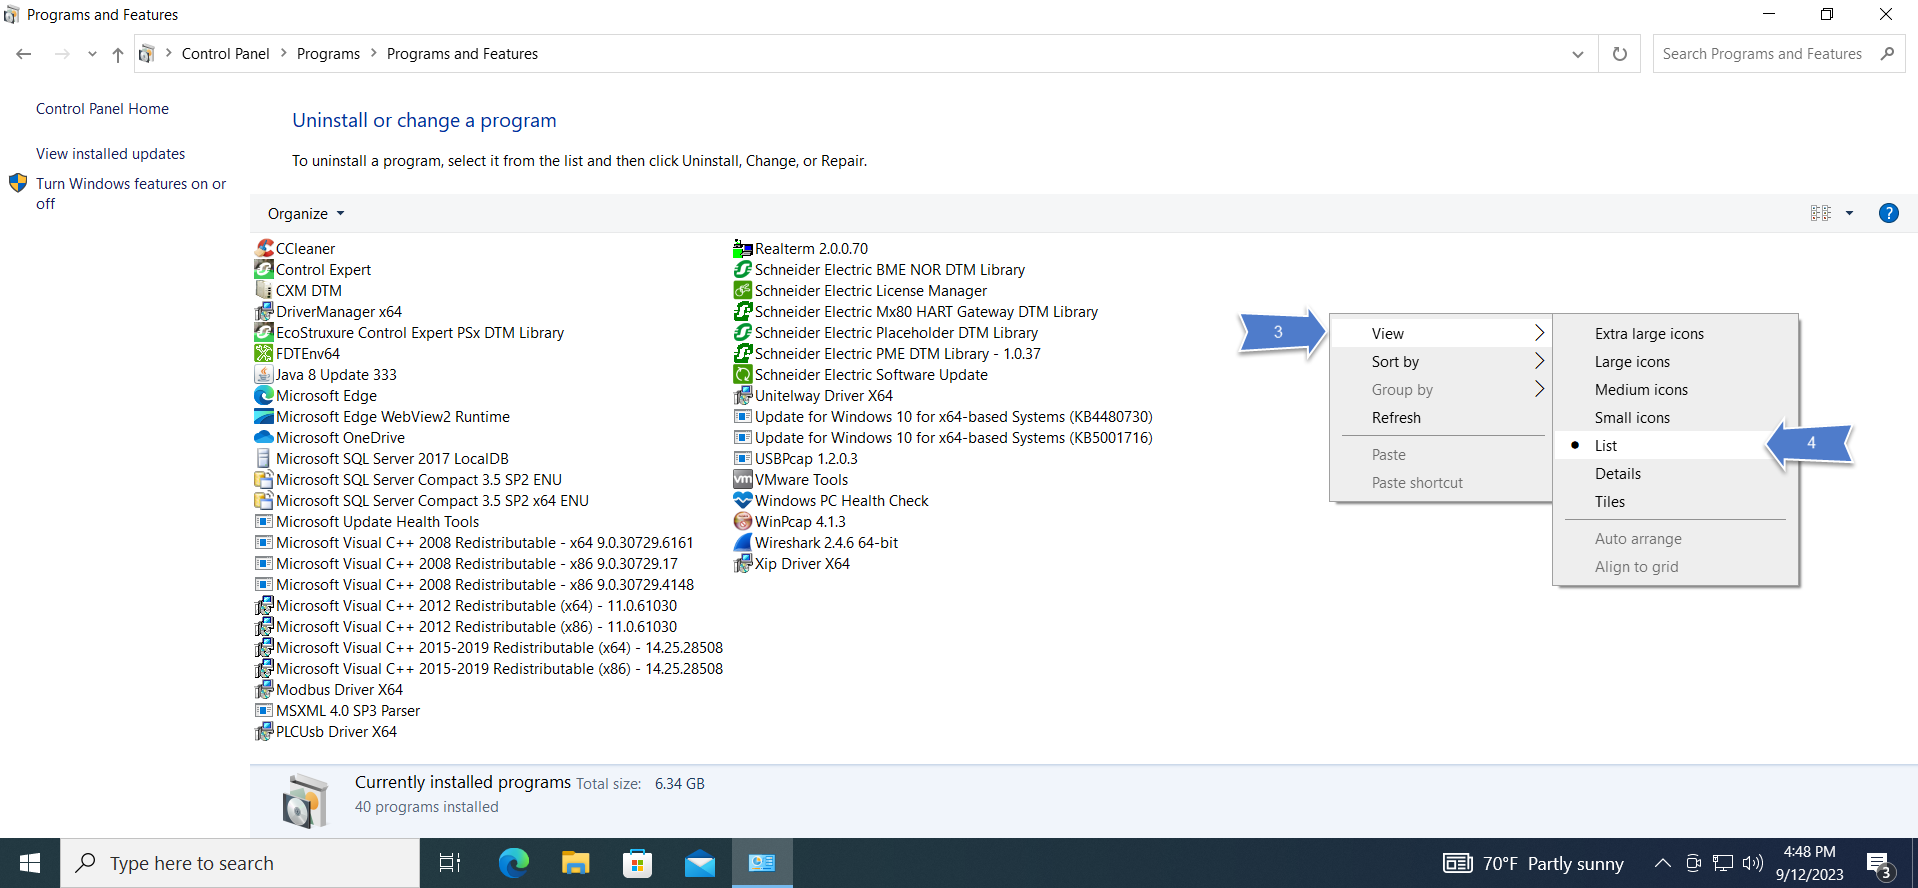This screenshot has width=1918, height=888.
Task: Click the Microsoft OneDrive cloud icon
Action: point(264,437)
